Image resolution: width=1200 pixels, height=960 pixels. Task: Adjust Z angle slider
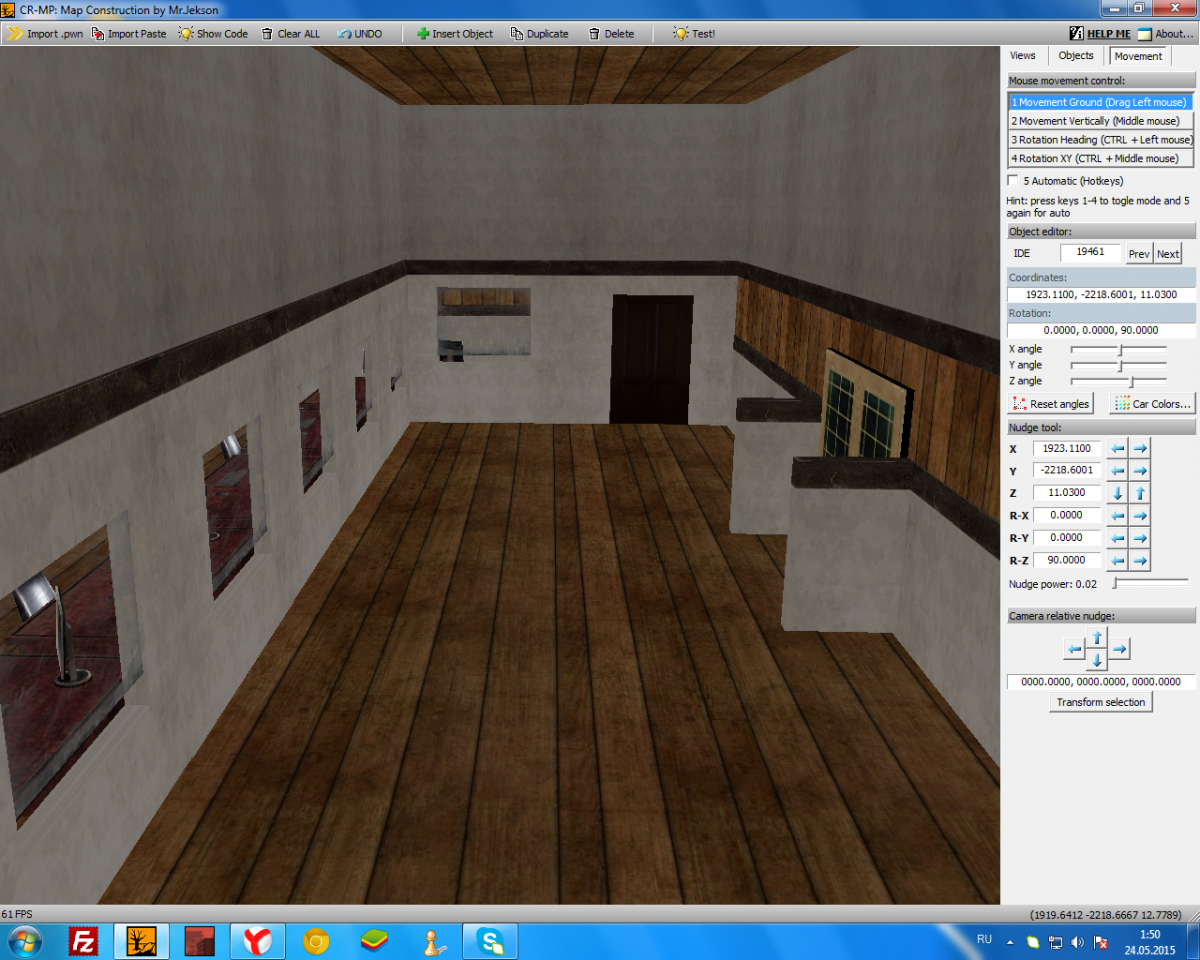tap(1118, 381)
